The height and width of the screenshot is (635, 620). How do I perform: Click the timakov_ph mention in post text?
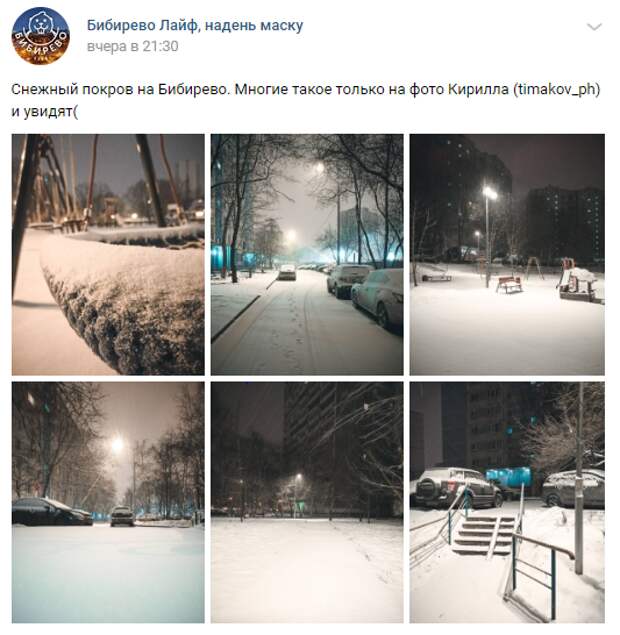557,89
